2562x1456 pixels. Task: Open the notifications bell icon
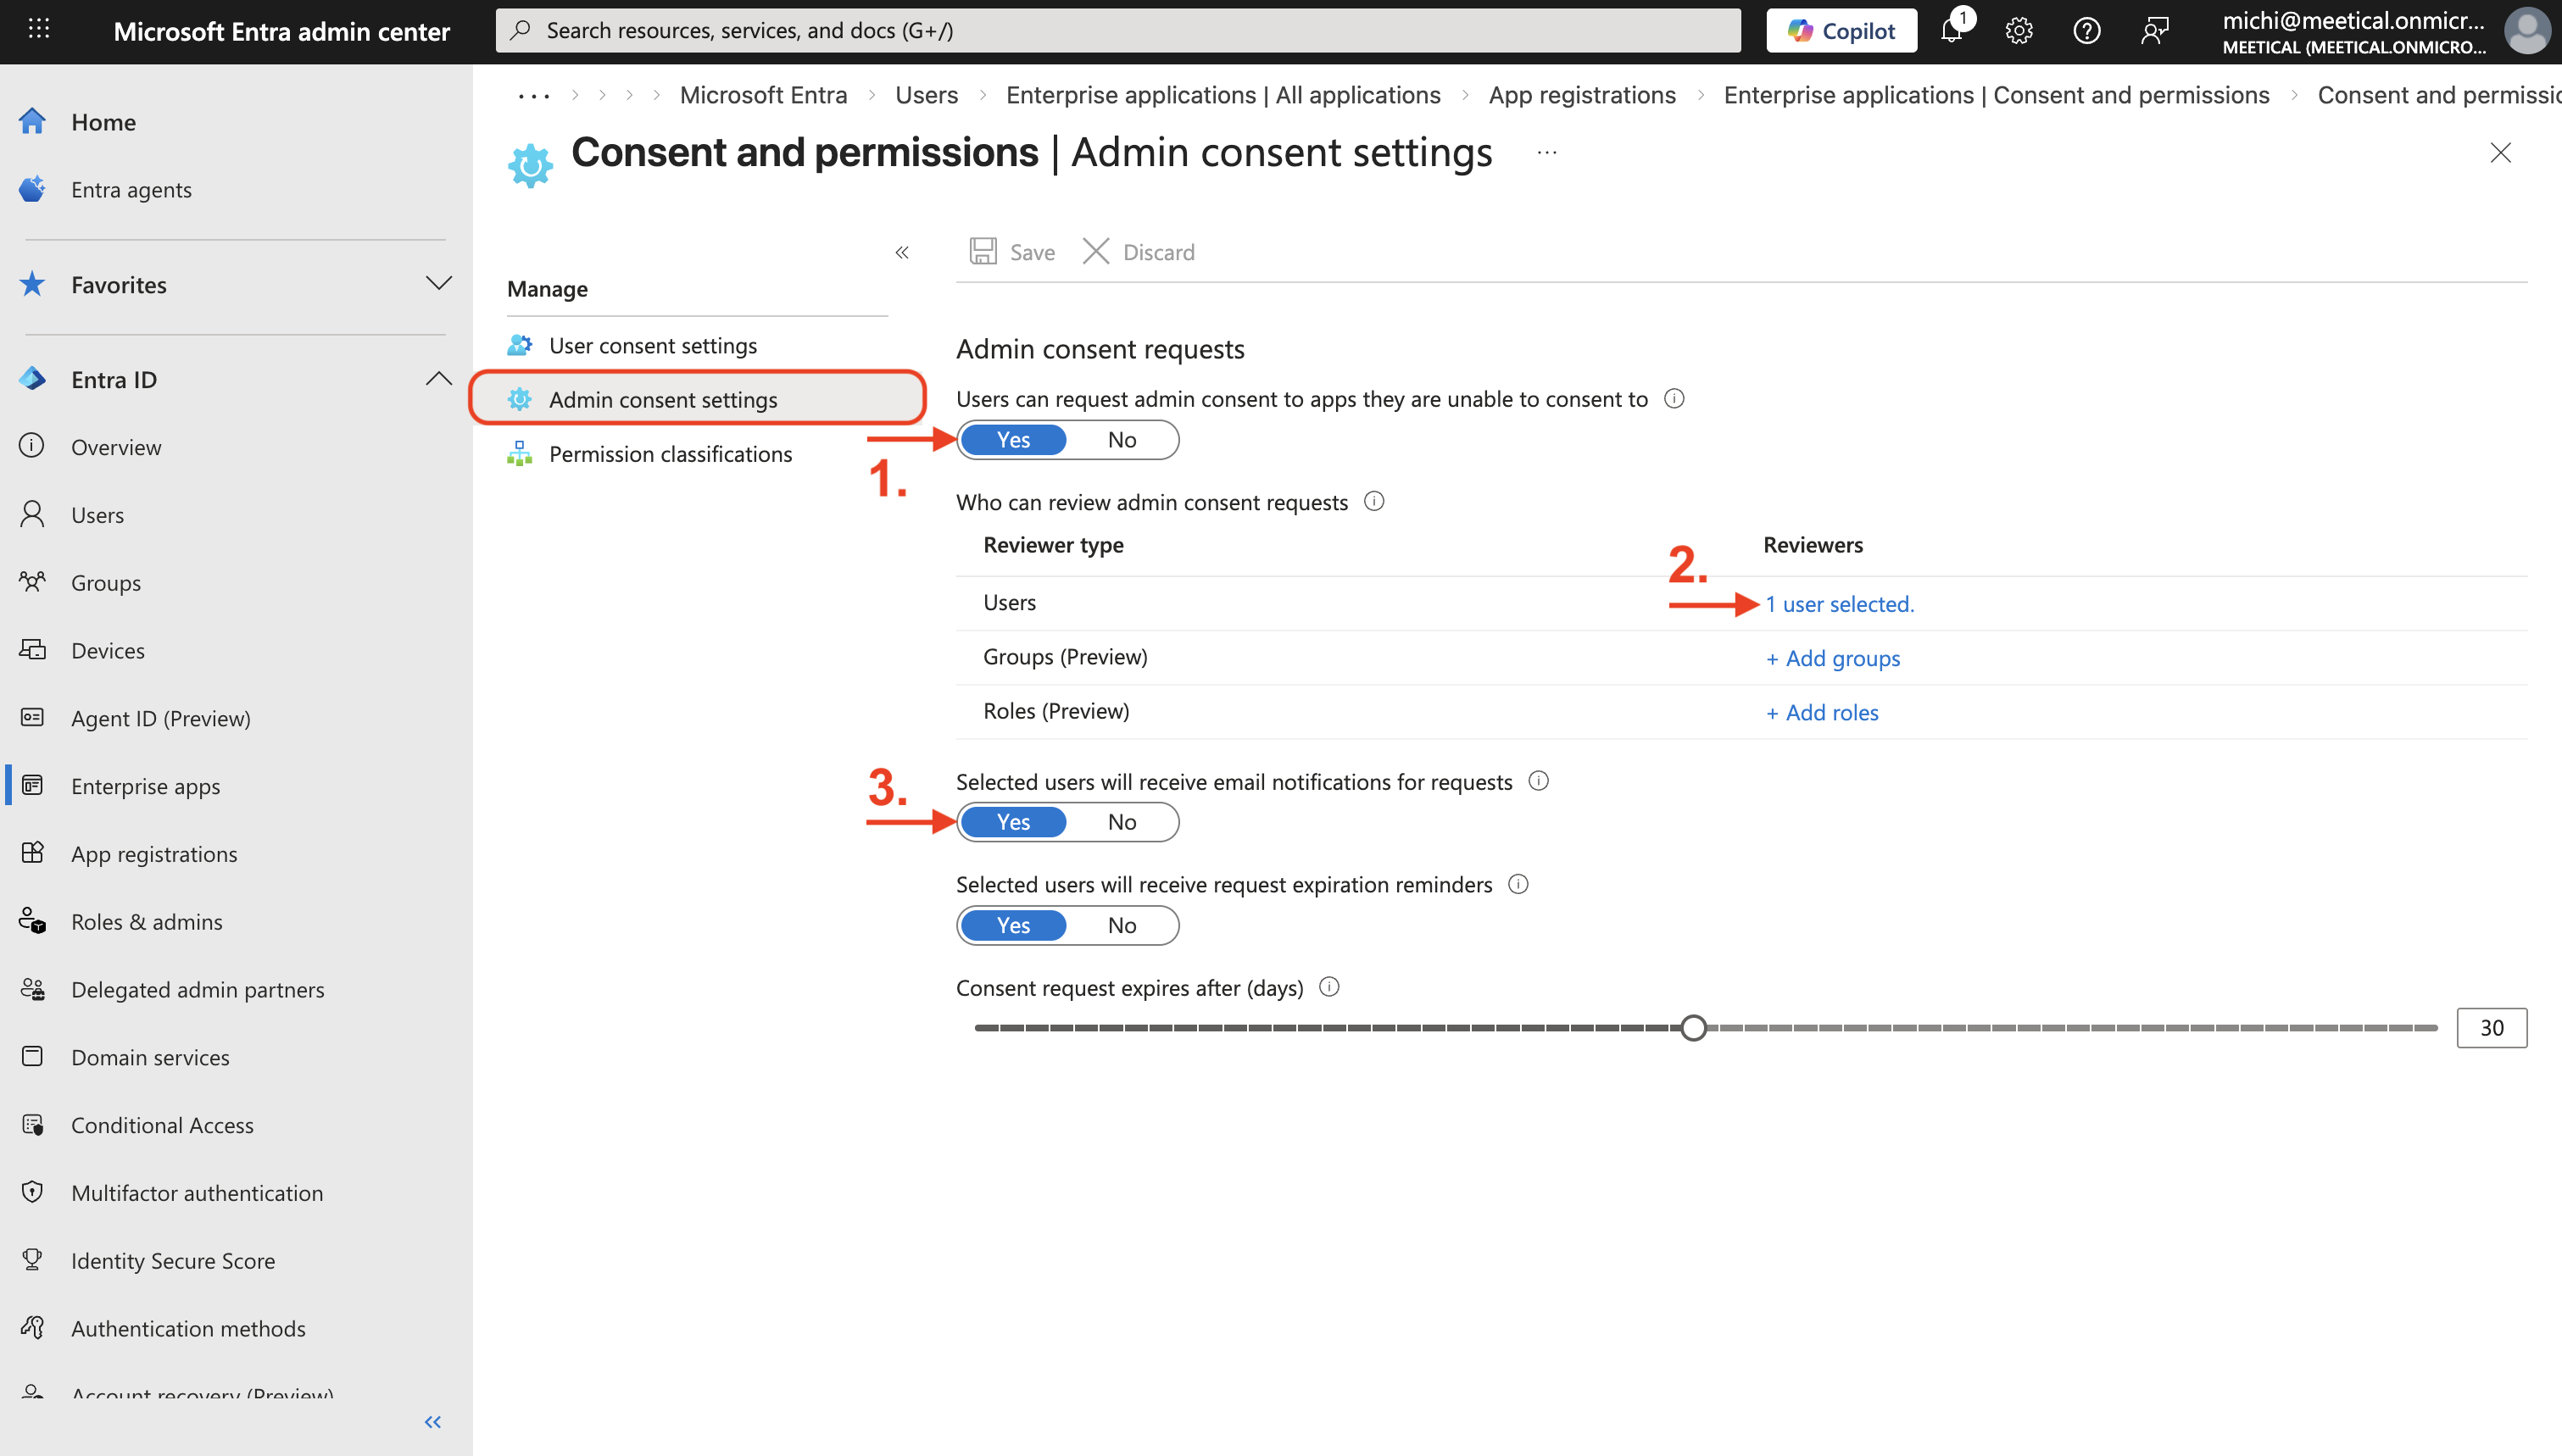1951,31
